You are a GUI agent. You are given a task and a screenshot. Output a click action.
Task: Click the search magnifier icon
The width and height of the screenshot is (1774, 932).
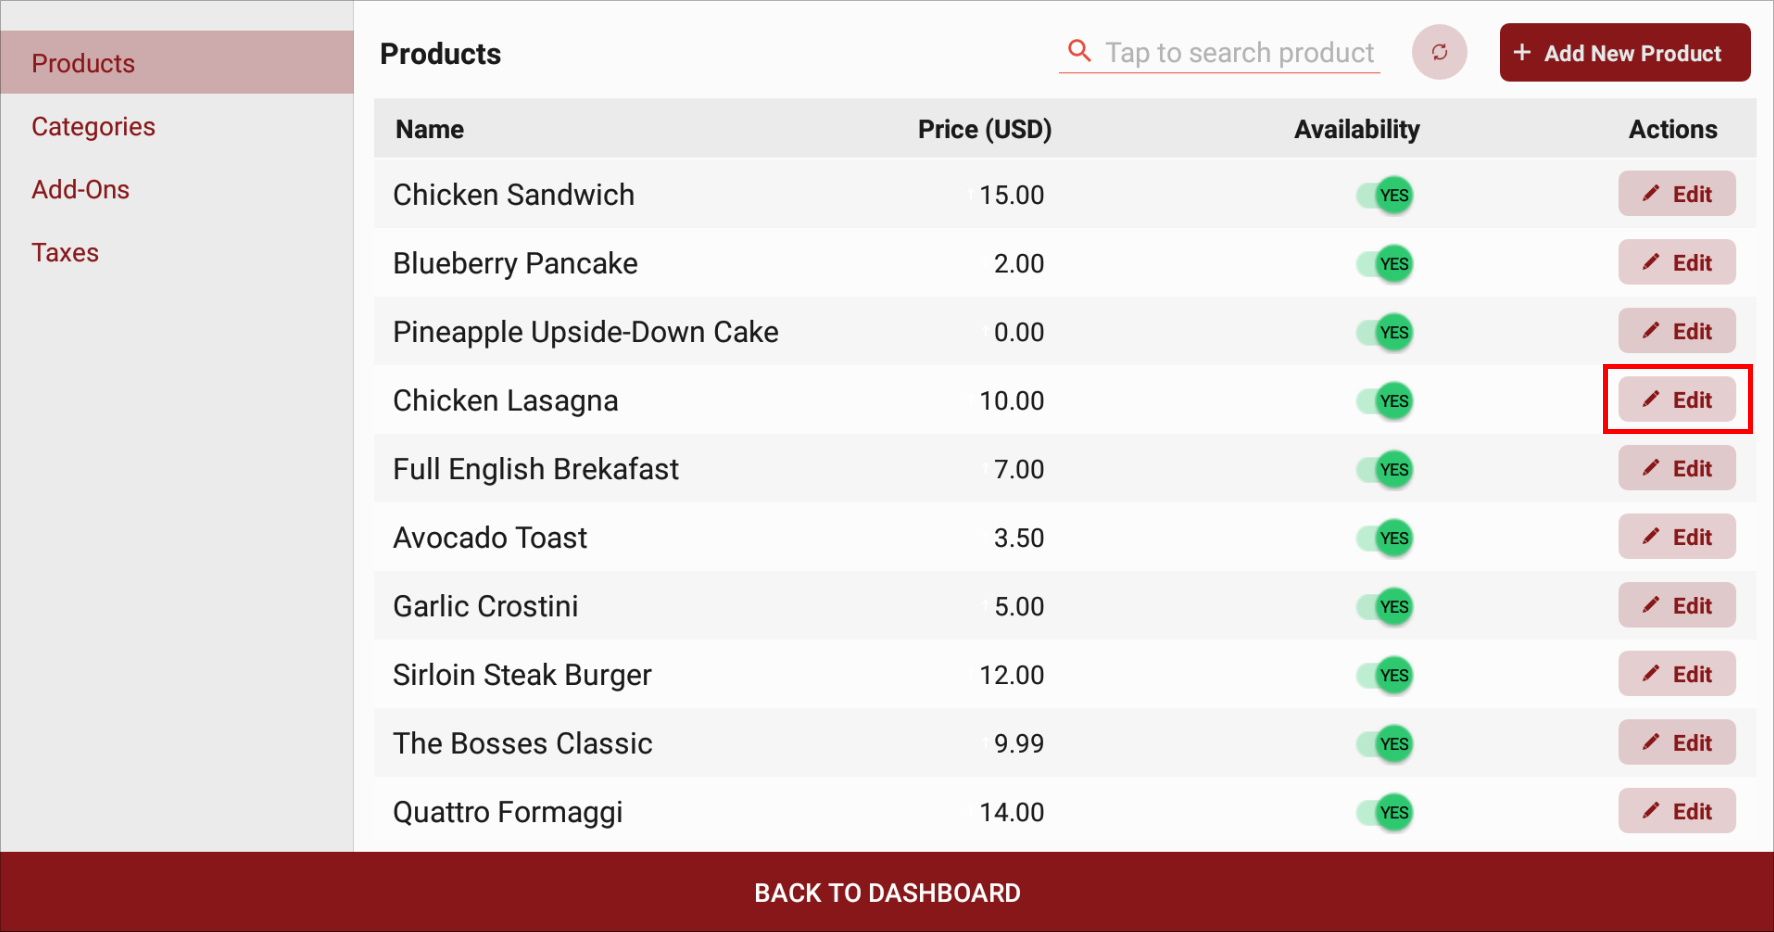click(x=1079, y=50)
